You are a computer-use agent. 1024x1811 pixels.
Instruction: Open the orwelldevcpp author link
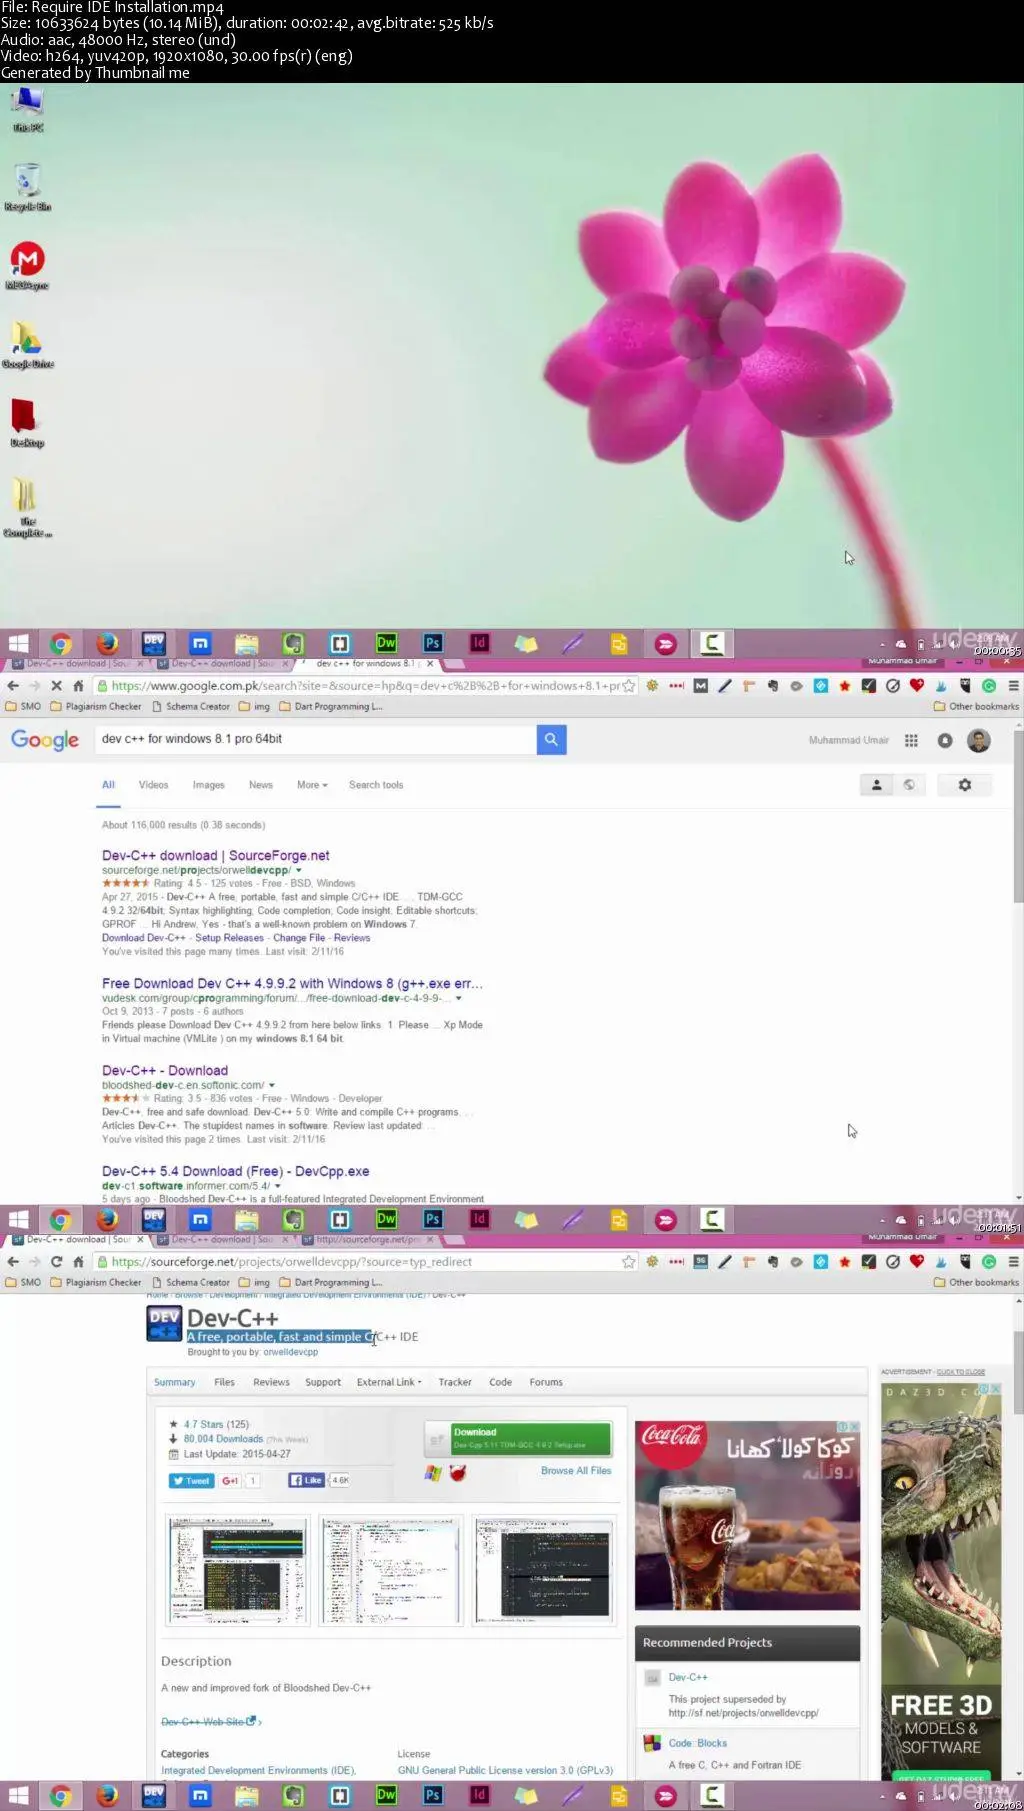291,1352
